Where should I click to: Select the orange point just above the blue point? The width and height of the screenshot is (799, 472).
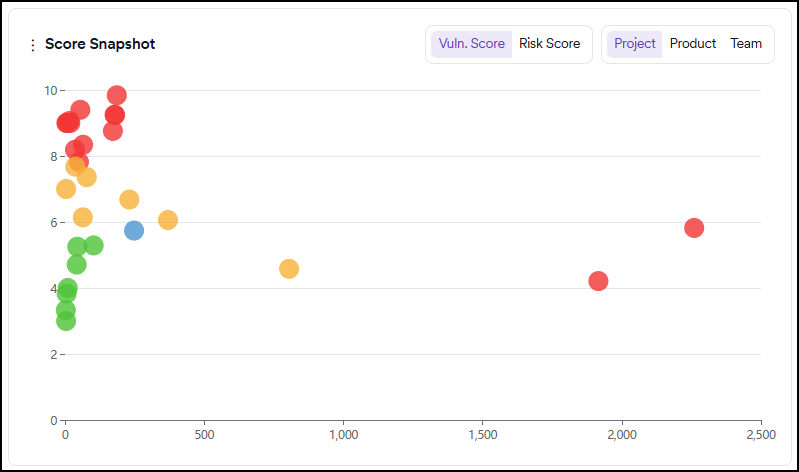(129, 200)
